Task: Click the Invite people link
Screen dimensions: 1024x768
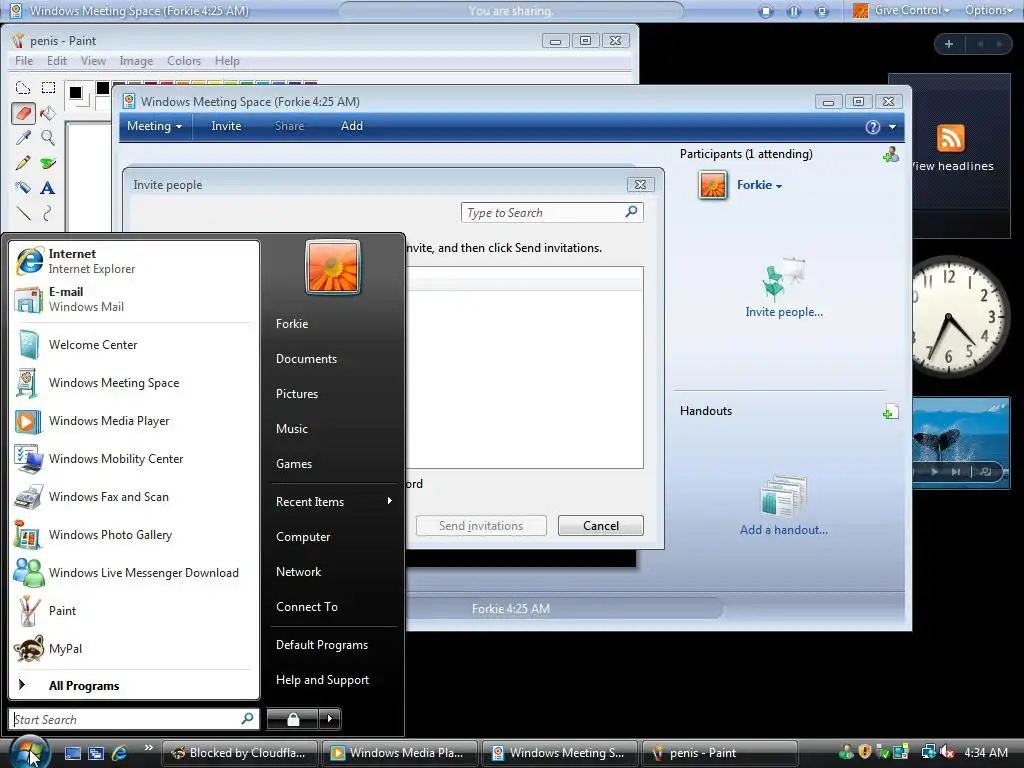Action: click(x=784, y=312)
